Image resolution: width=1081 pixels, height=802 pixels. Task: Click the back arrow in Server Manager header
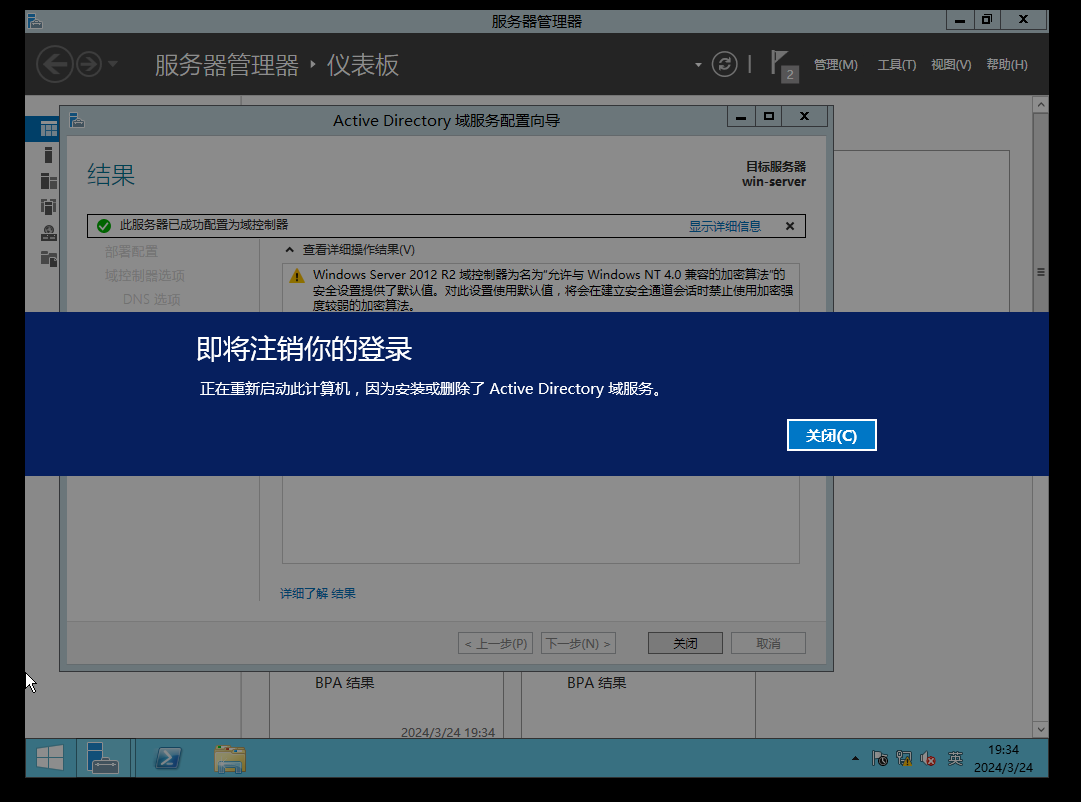click(x=54, y=64)
